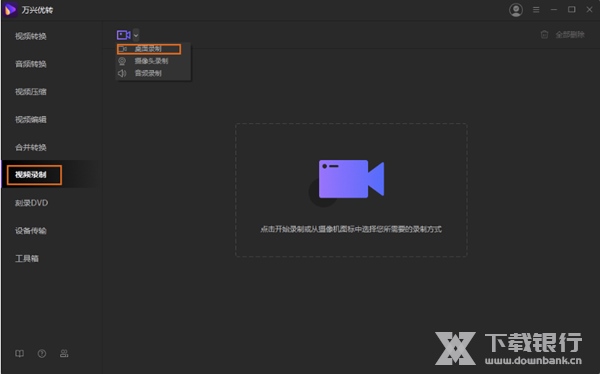This screenshot has width=600, height=374.
Task: Open the hamburger main menu icon
Action: (536, 10)
